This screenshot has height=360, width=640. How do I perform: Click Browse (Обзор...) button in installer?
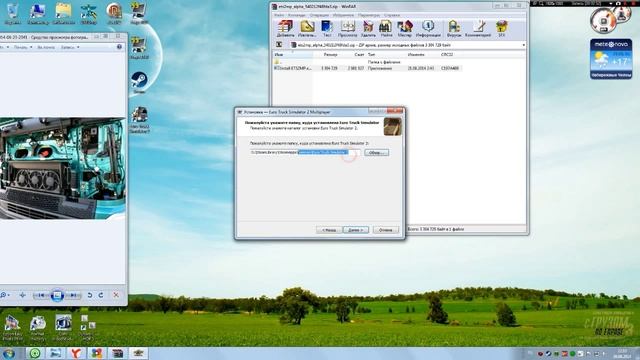(x=376, y=153)
